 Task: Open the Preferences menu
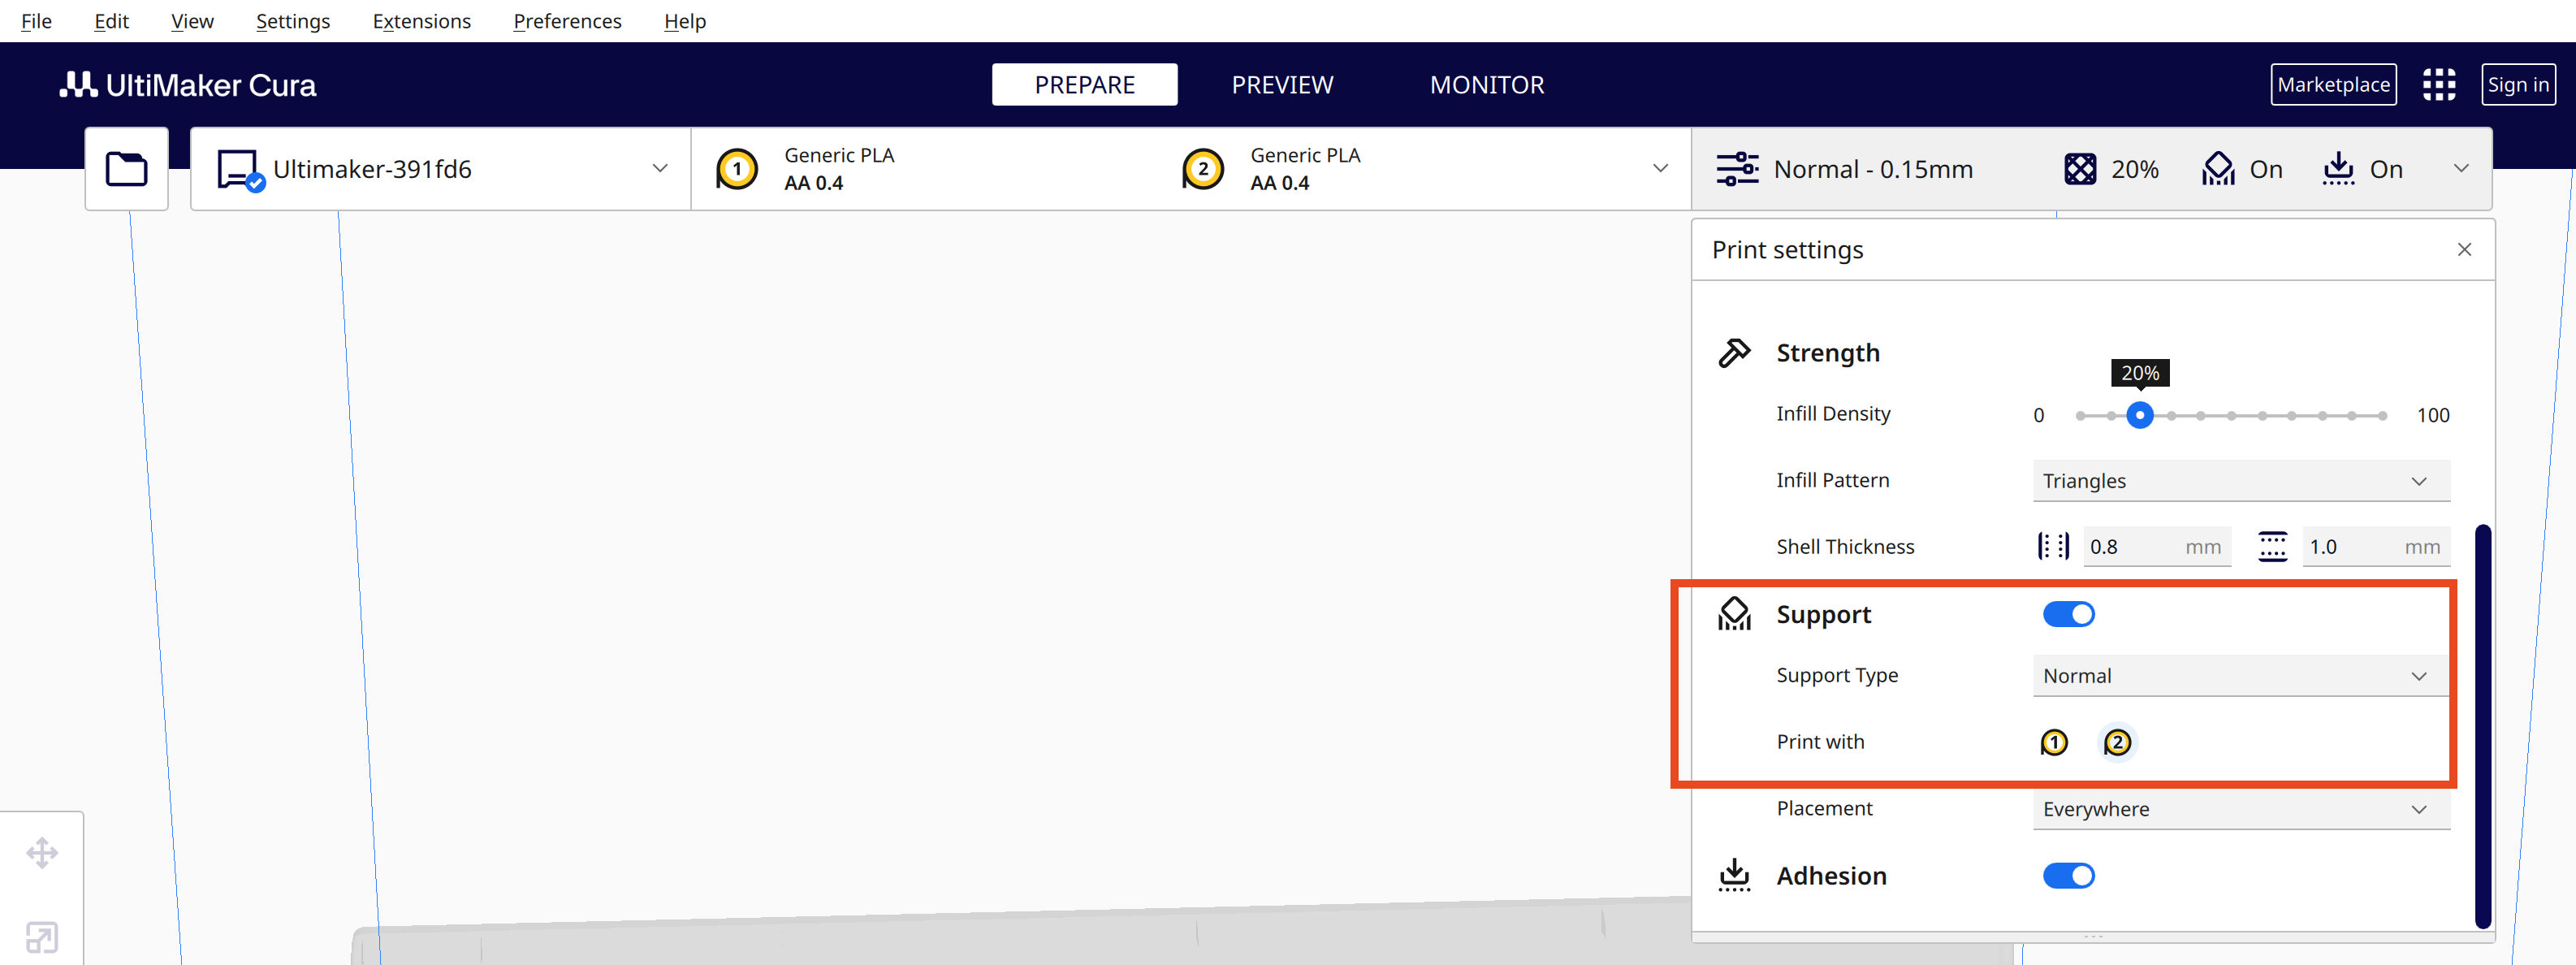(x=567, y=21)
